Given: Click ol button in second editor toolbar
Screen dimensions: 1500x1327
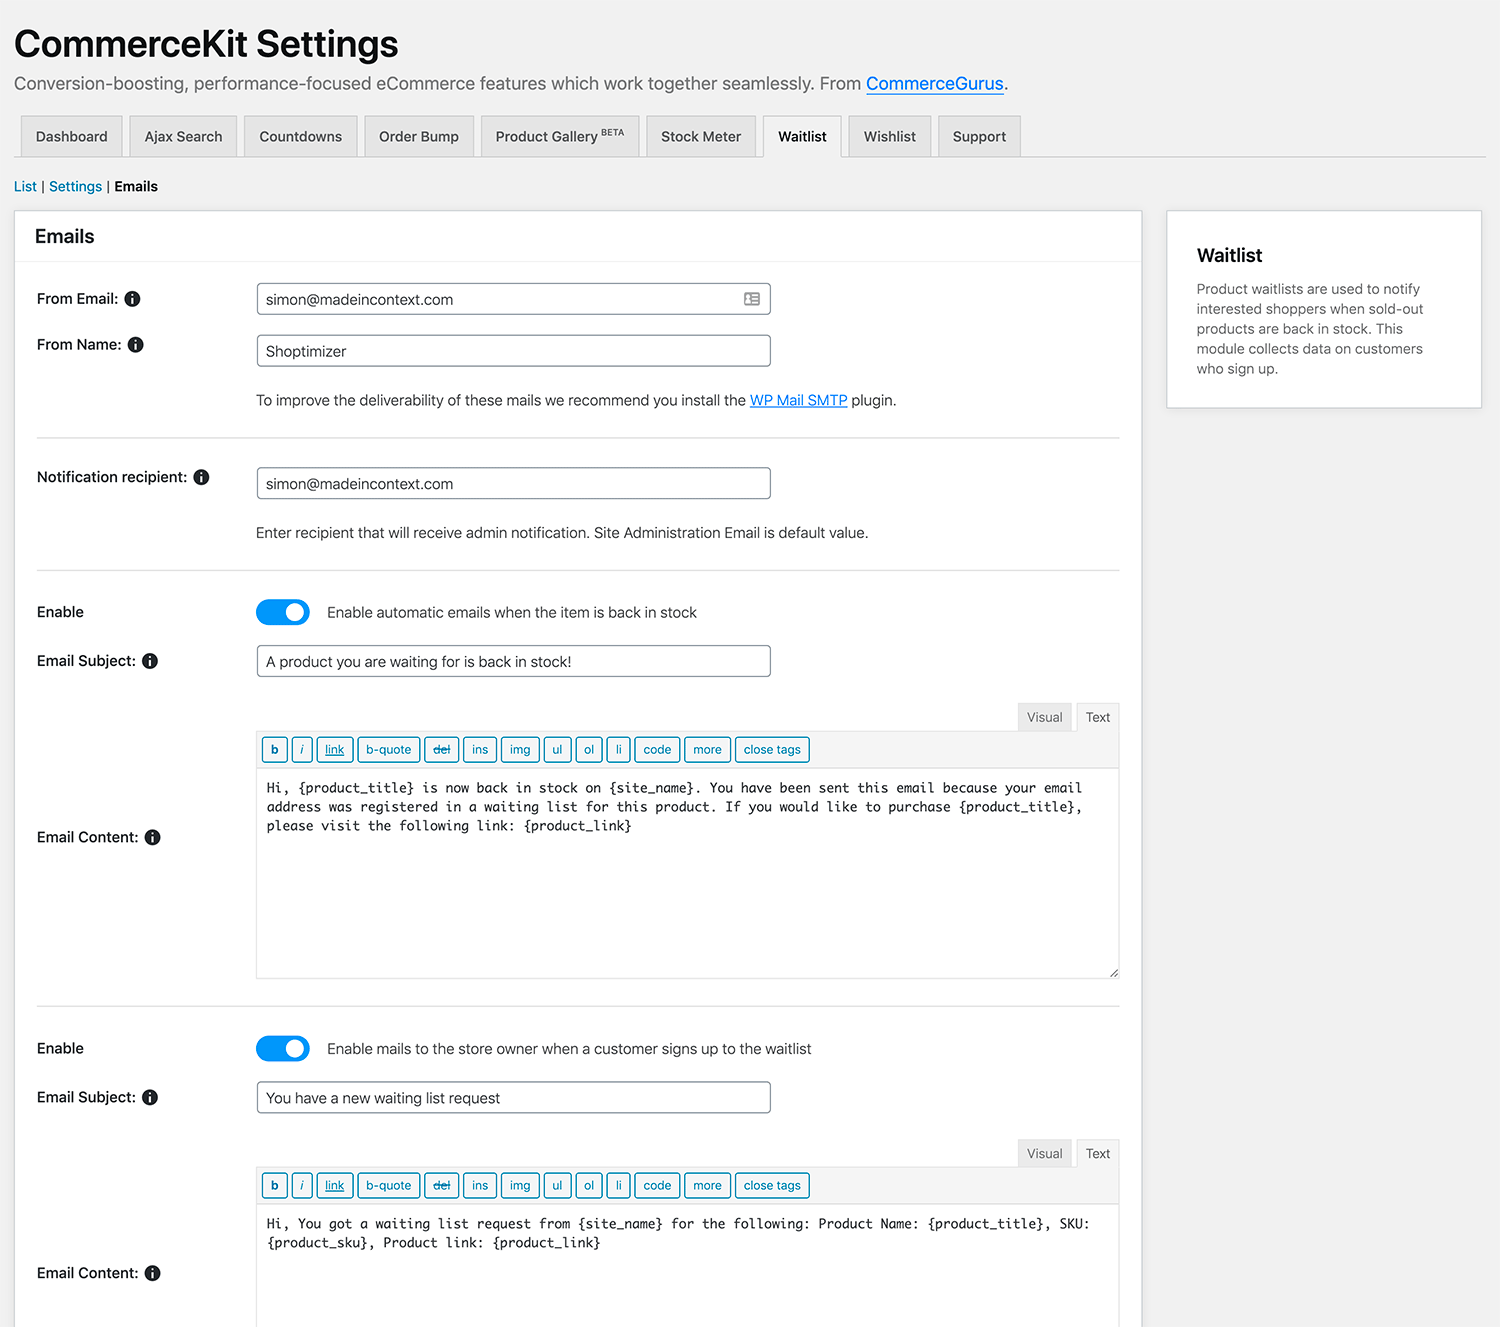Looking at the screenshot, I should click(589, 1185).
